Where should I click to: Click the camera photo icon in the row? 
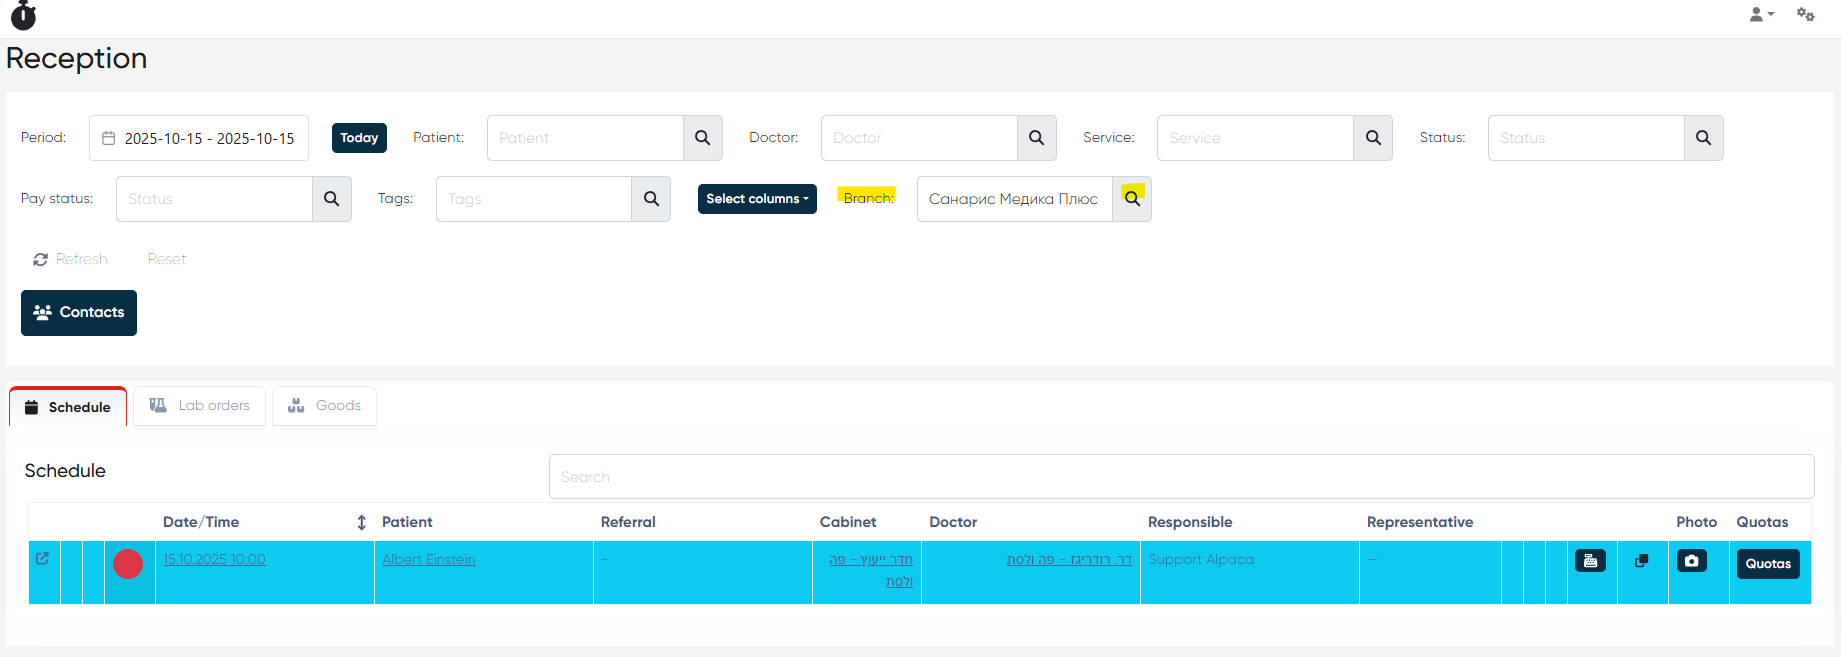(1691, 561)
